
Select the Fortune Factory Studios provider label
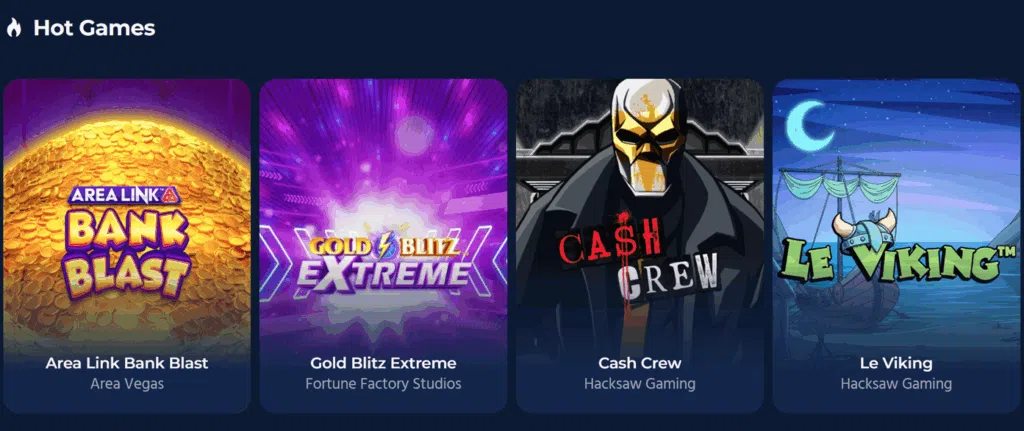(x=383, y=383)
